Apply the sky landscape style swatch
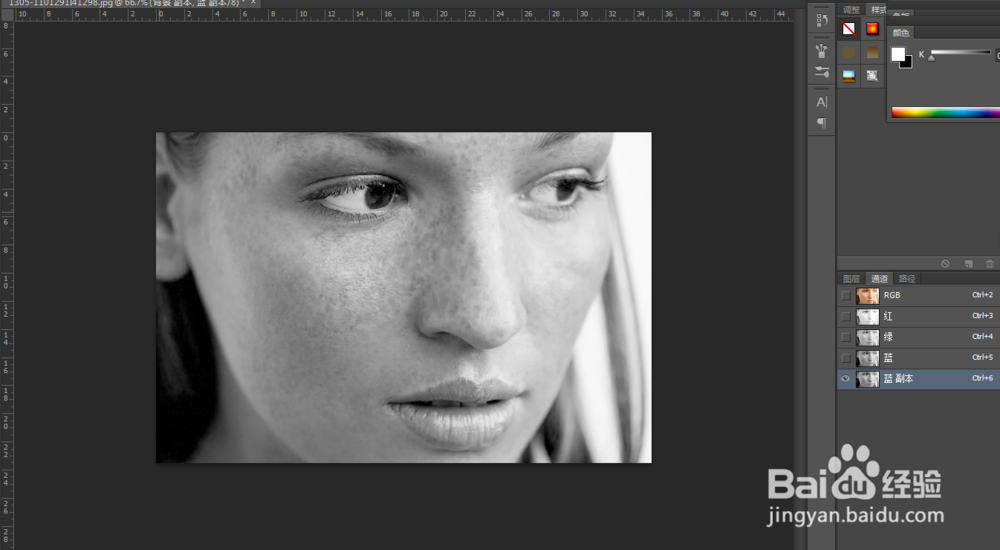Viewport: 1000px width, 550px height. pos(849,76)
